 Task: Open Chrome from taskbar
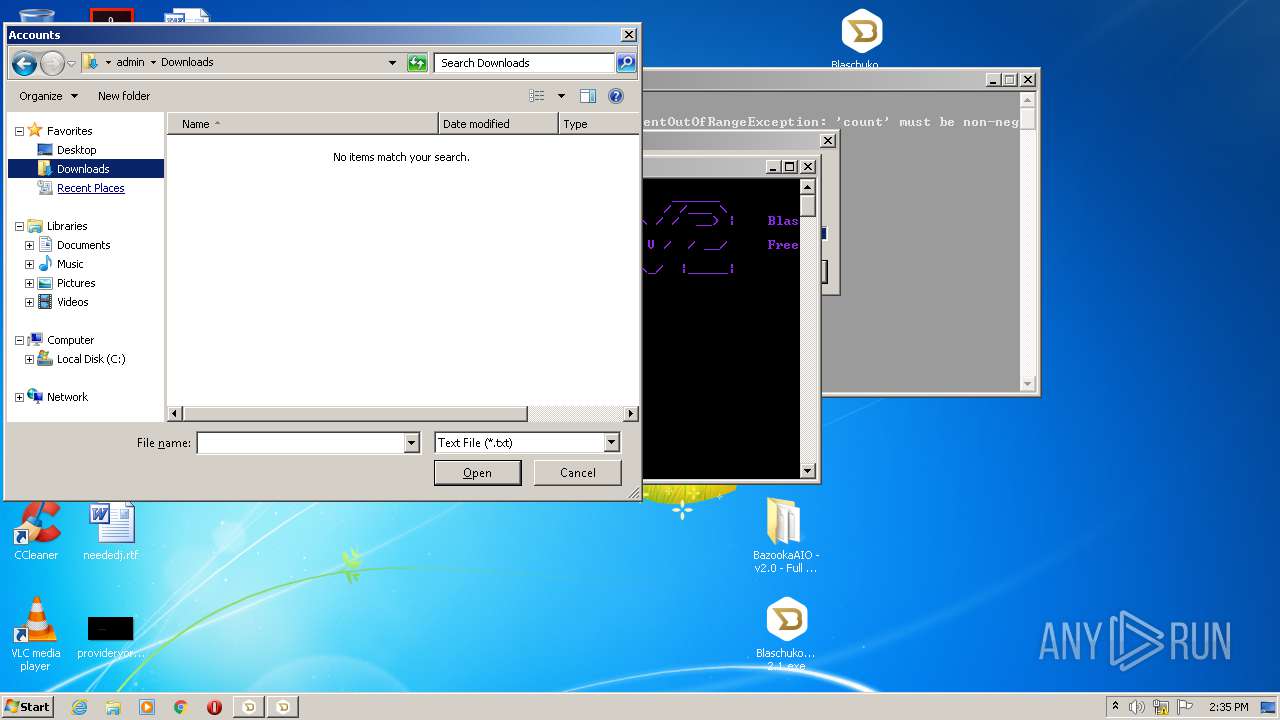180,707
